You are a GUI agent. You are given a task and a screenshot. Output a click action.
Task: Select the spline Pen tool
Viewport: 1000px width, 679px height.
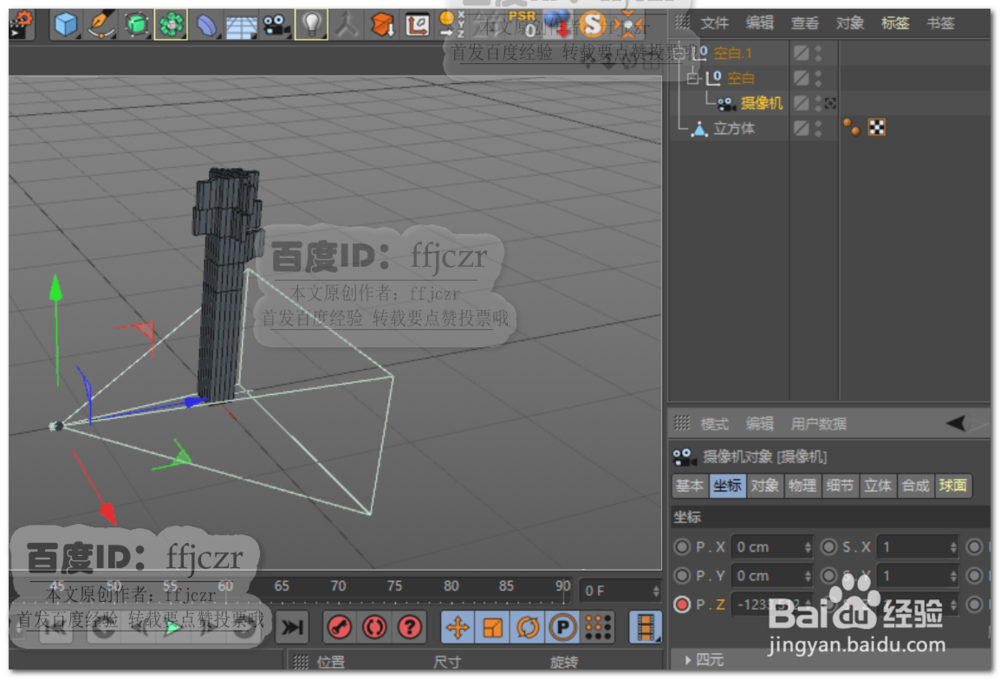(101, 25)
